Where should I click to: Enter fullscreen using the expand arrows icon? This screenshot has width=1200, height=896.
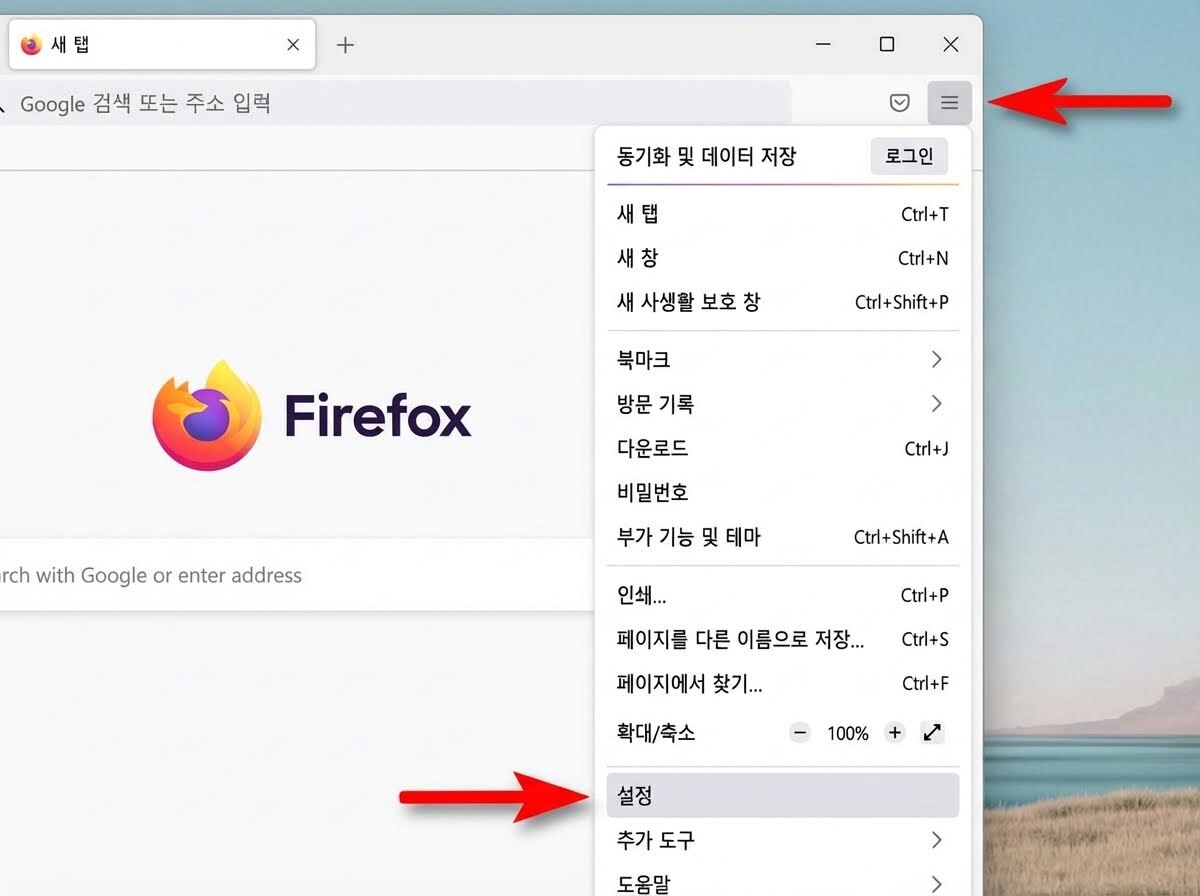[x=932, y=733]
